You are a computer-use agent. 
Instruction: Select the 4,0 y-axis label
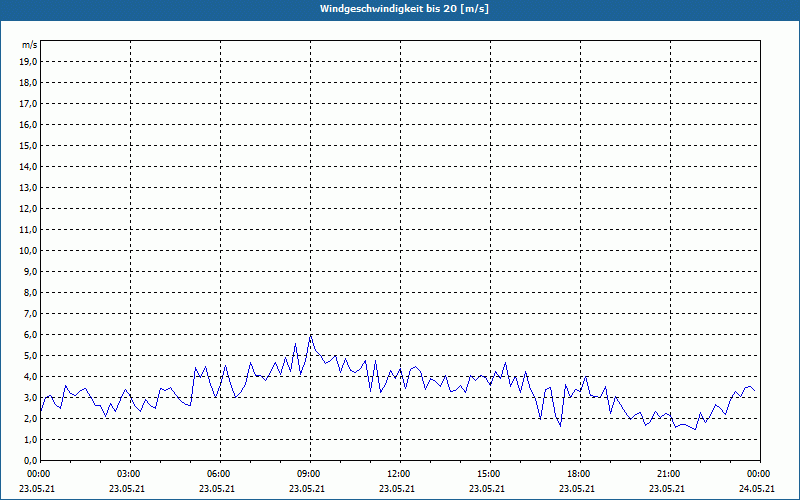tap(31, 377)
